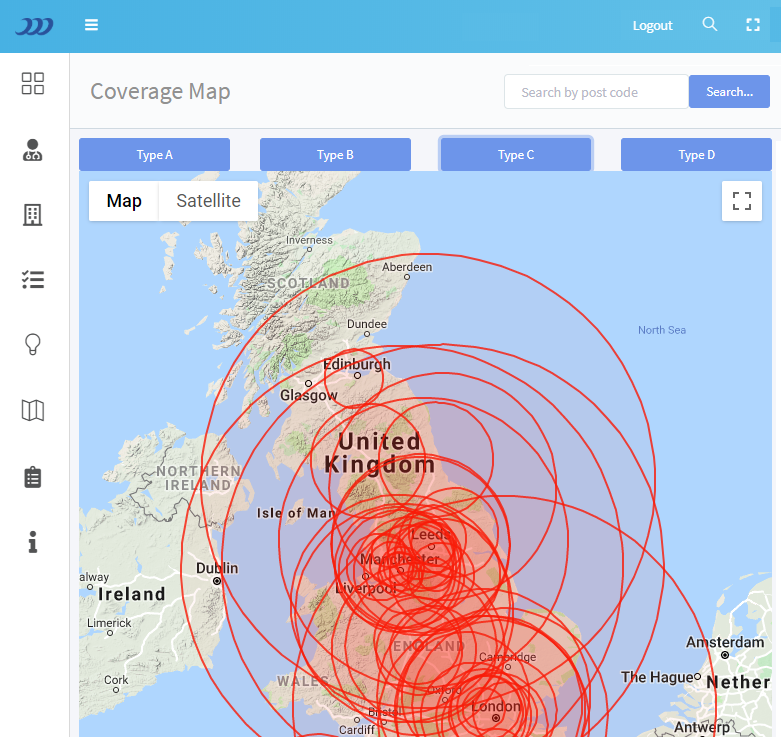
Task: Open the building icon in sidebar
Action: tap(33, 215)
